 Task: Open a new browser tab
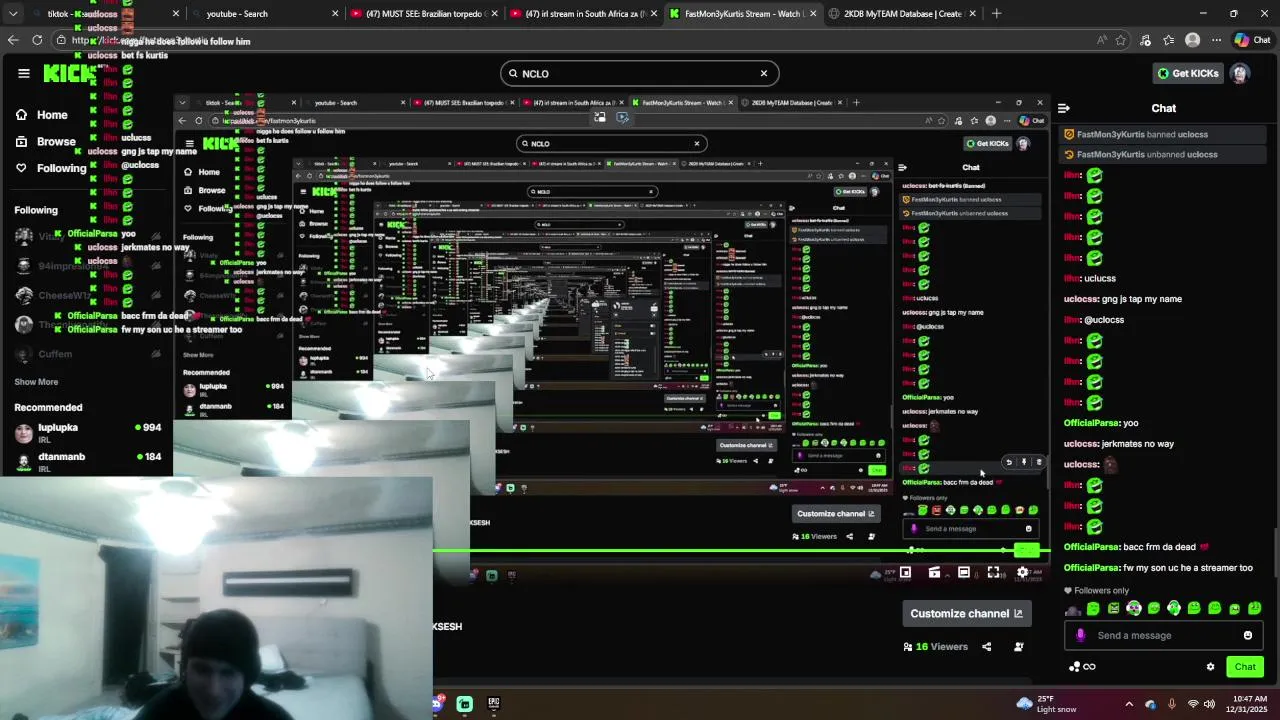(x=997, y=14)
